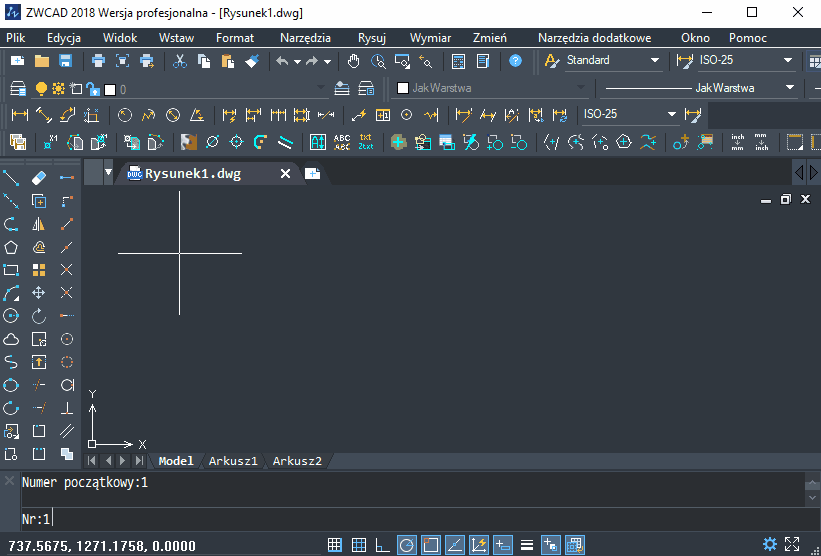Open the ISO-25 dimension style dropdown
The width and height of the screenshot is (821, 556).
pos(788,61)
